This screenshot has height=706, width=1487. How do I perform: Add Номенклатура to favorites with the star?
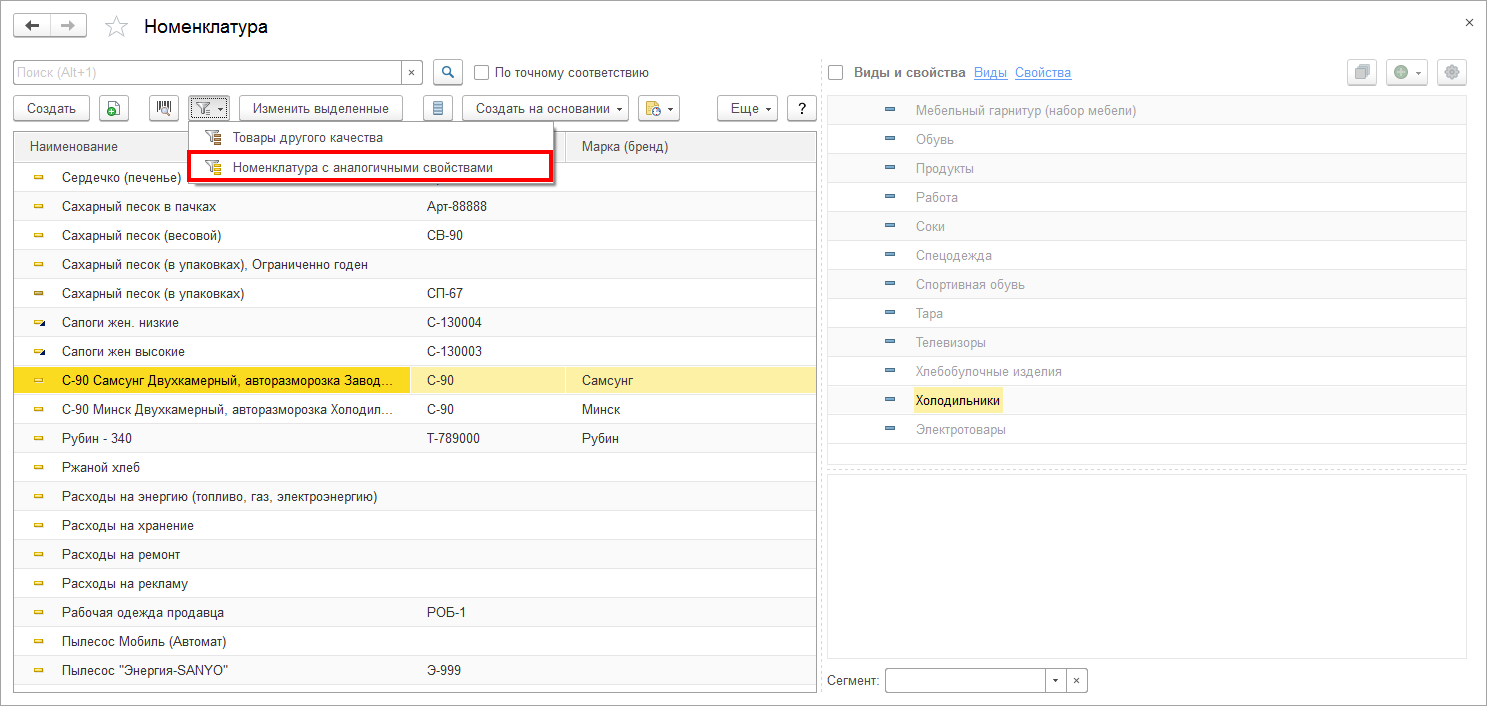[x=117, y=27]
